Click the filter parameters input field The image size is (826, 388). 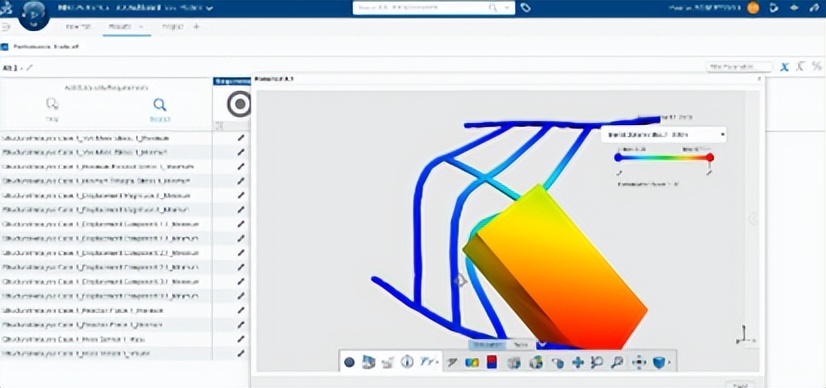point(739,67)
